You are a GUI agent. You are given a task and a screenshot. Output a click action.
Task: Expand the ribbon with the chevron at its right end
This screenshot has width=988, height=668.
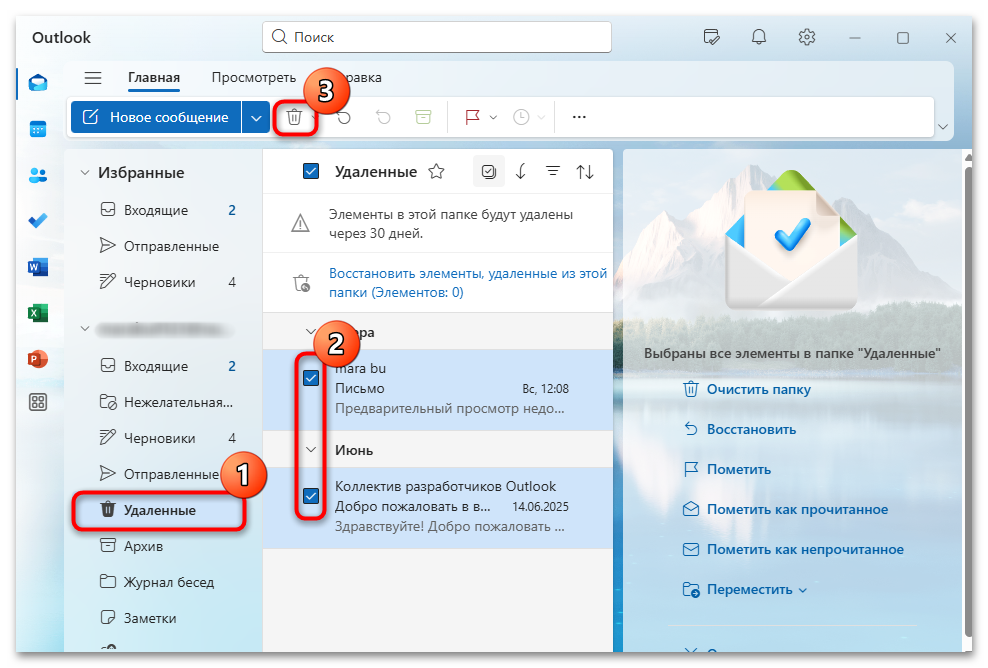point(943,127)
